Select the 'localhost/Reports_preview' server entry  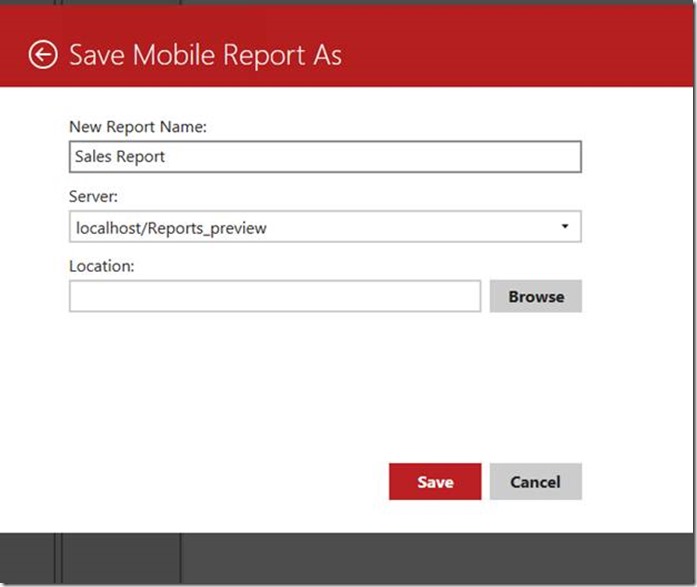pyautogui.click(x=171, y=228)
